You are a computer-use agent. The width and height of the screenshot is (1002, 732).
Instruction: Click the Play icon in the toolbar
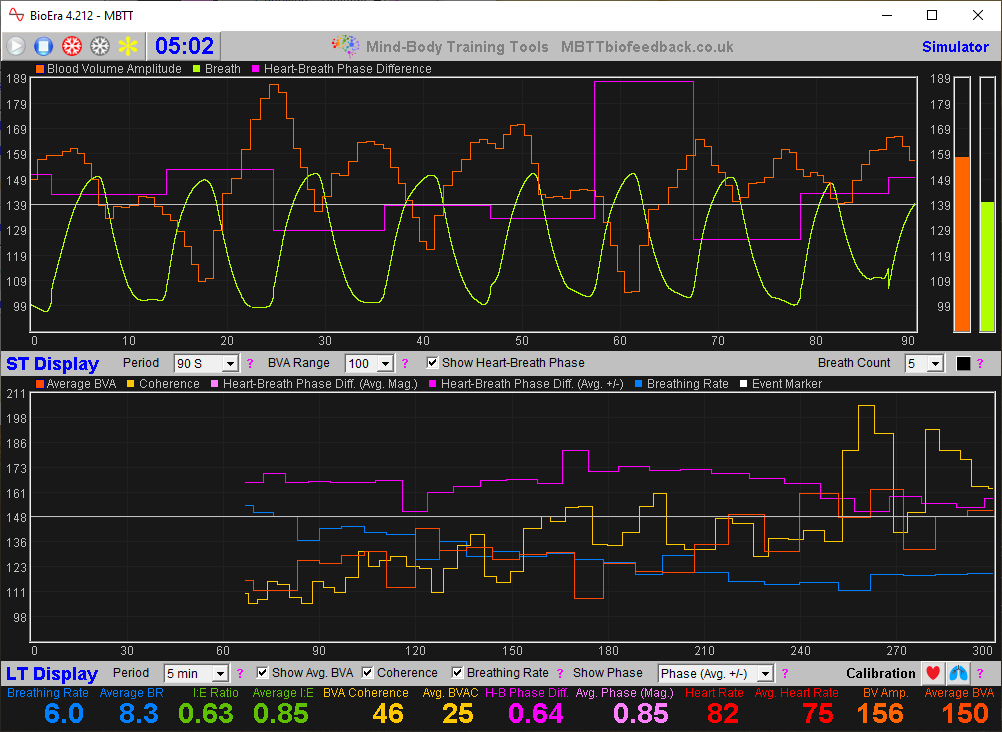(15, 45)
